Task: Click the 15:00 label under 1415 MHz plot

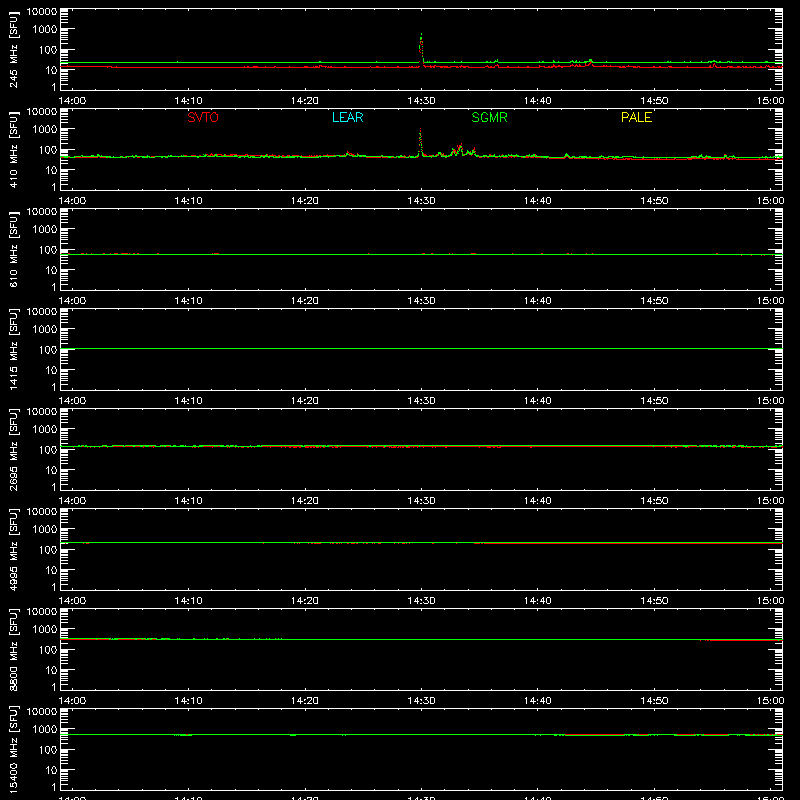Action: 770,401
